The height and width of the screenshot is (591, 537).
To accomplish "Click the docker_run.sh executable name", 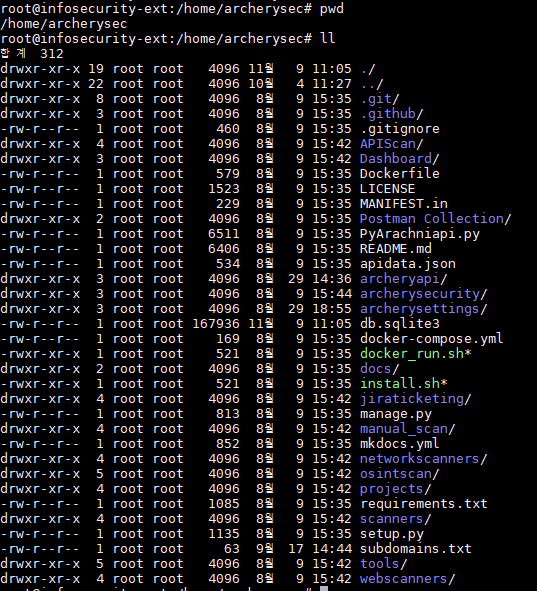I will [x=416, y=354].
